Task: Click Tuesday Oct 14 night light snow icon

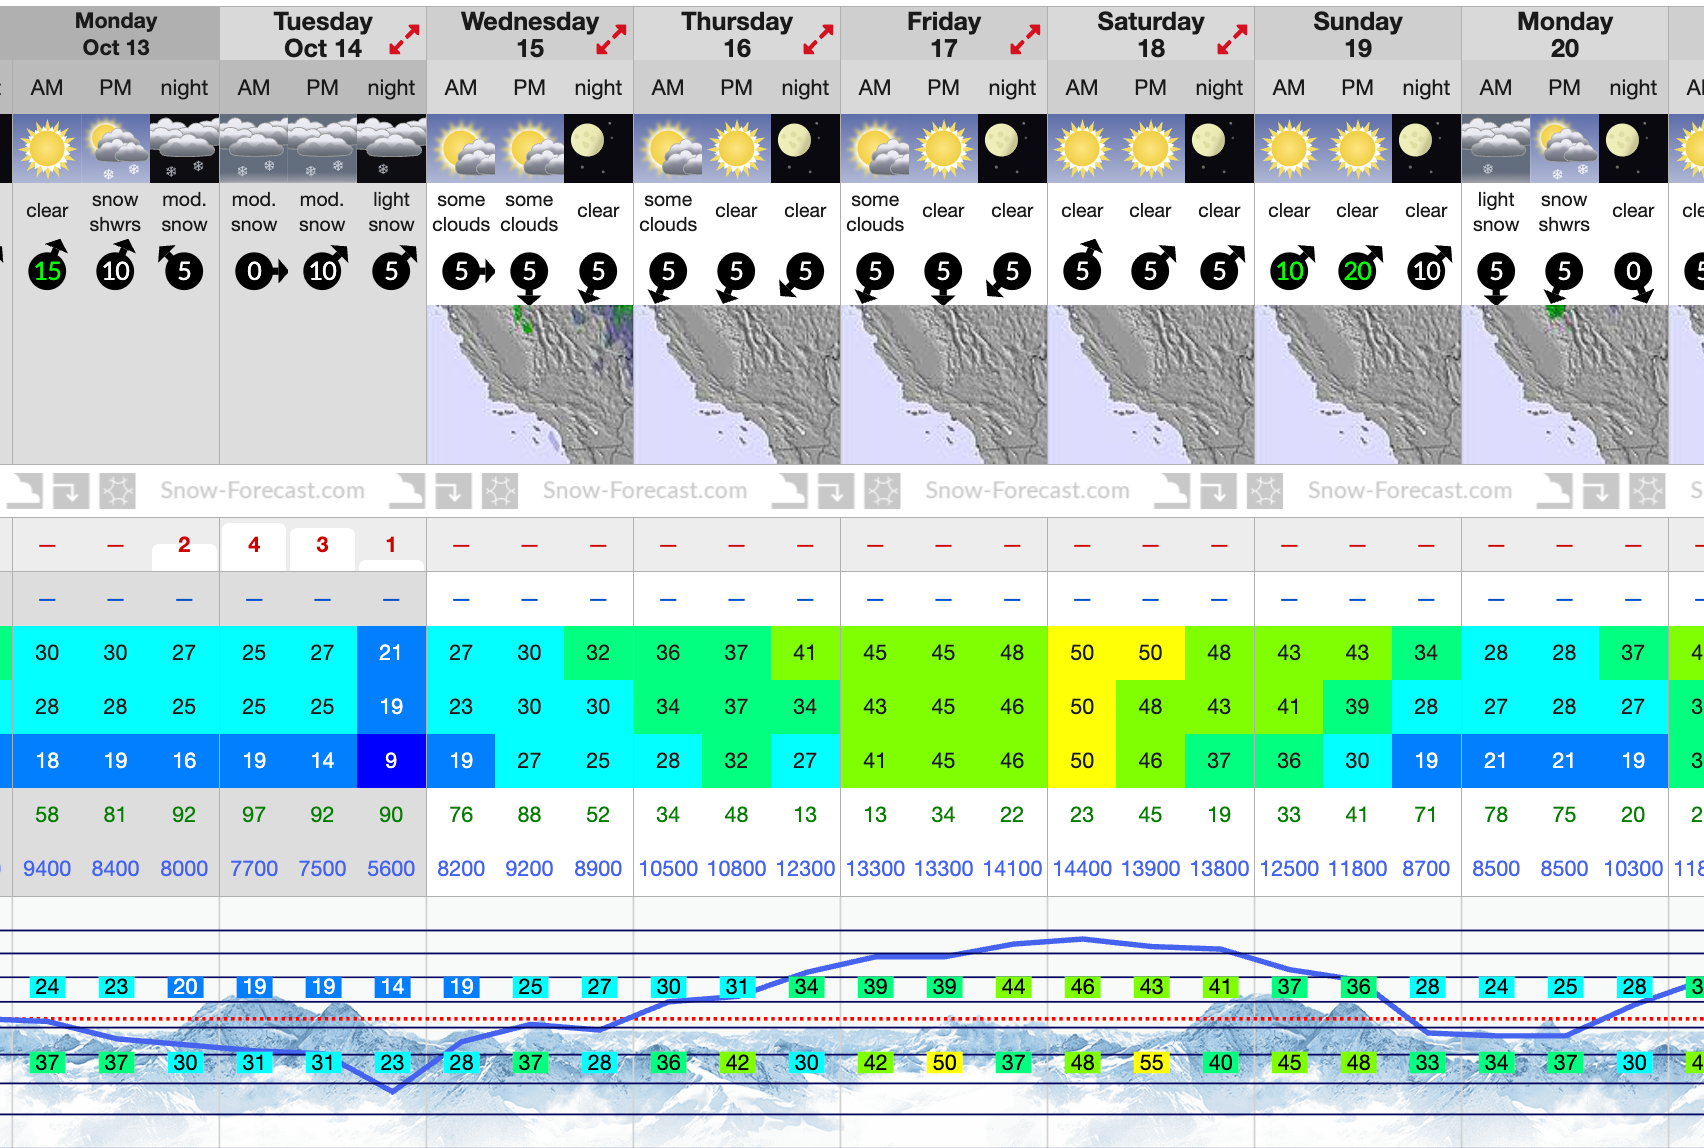Action: 391,148
